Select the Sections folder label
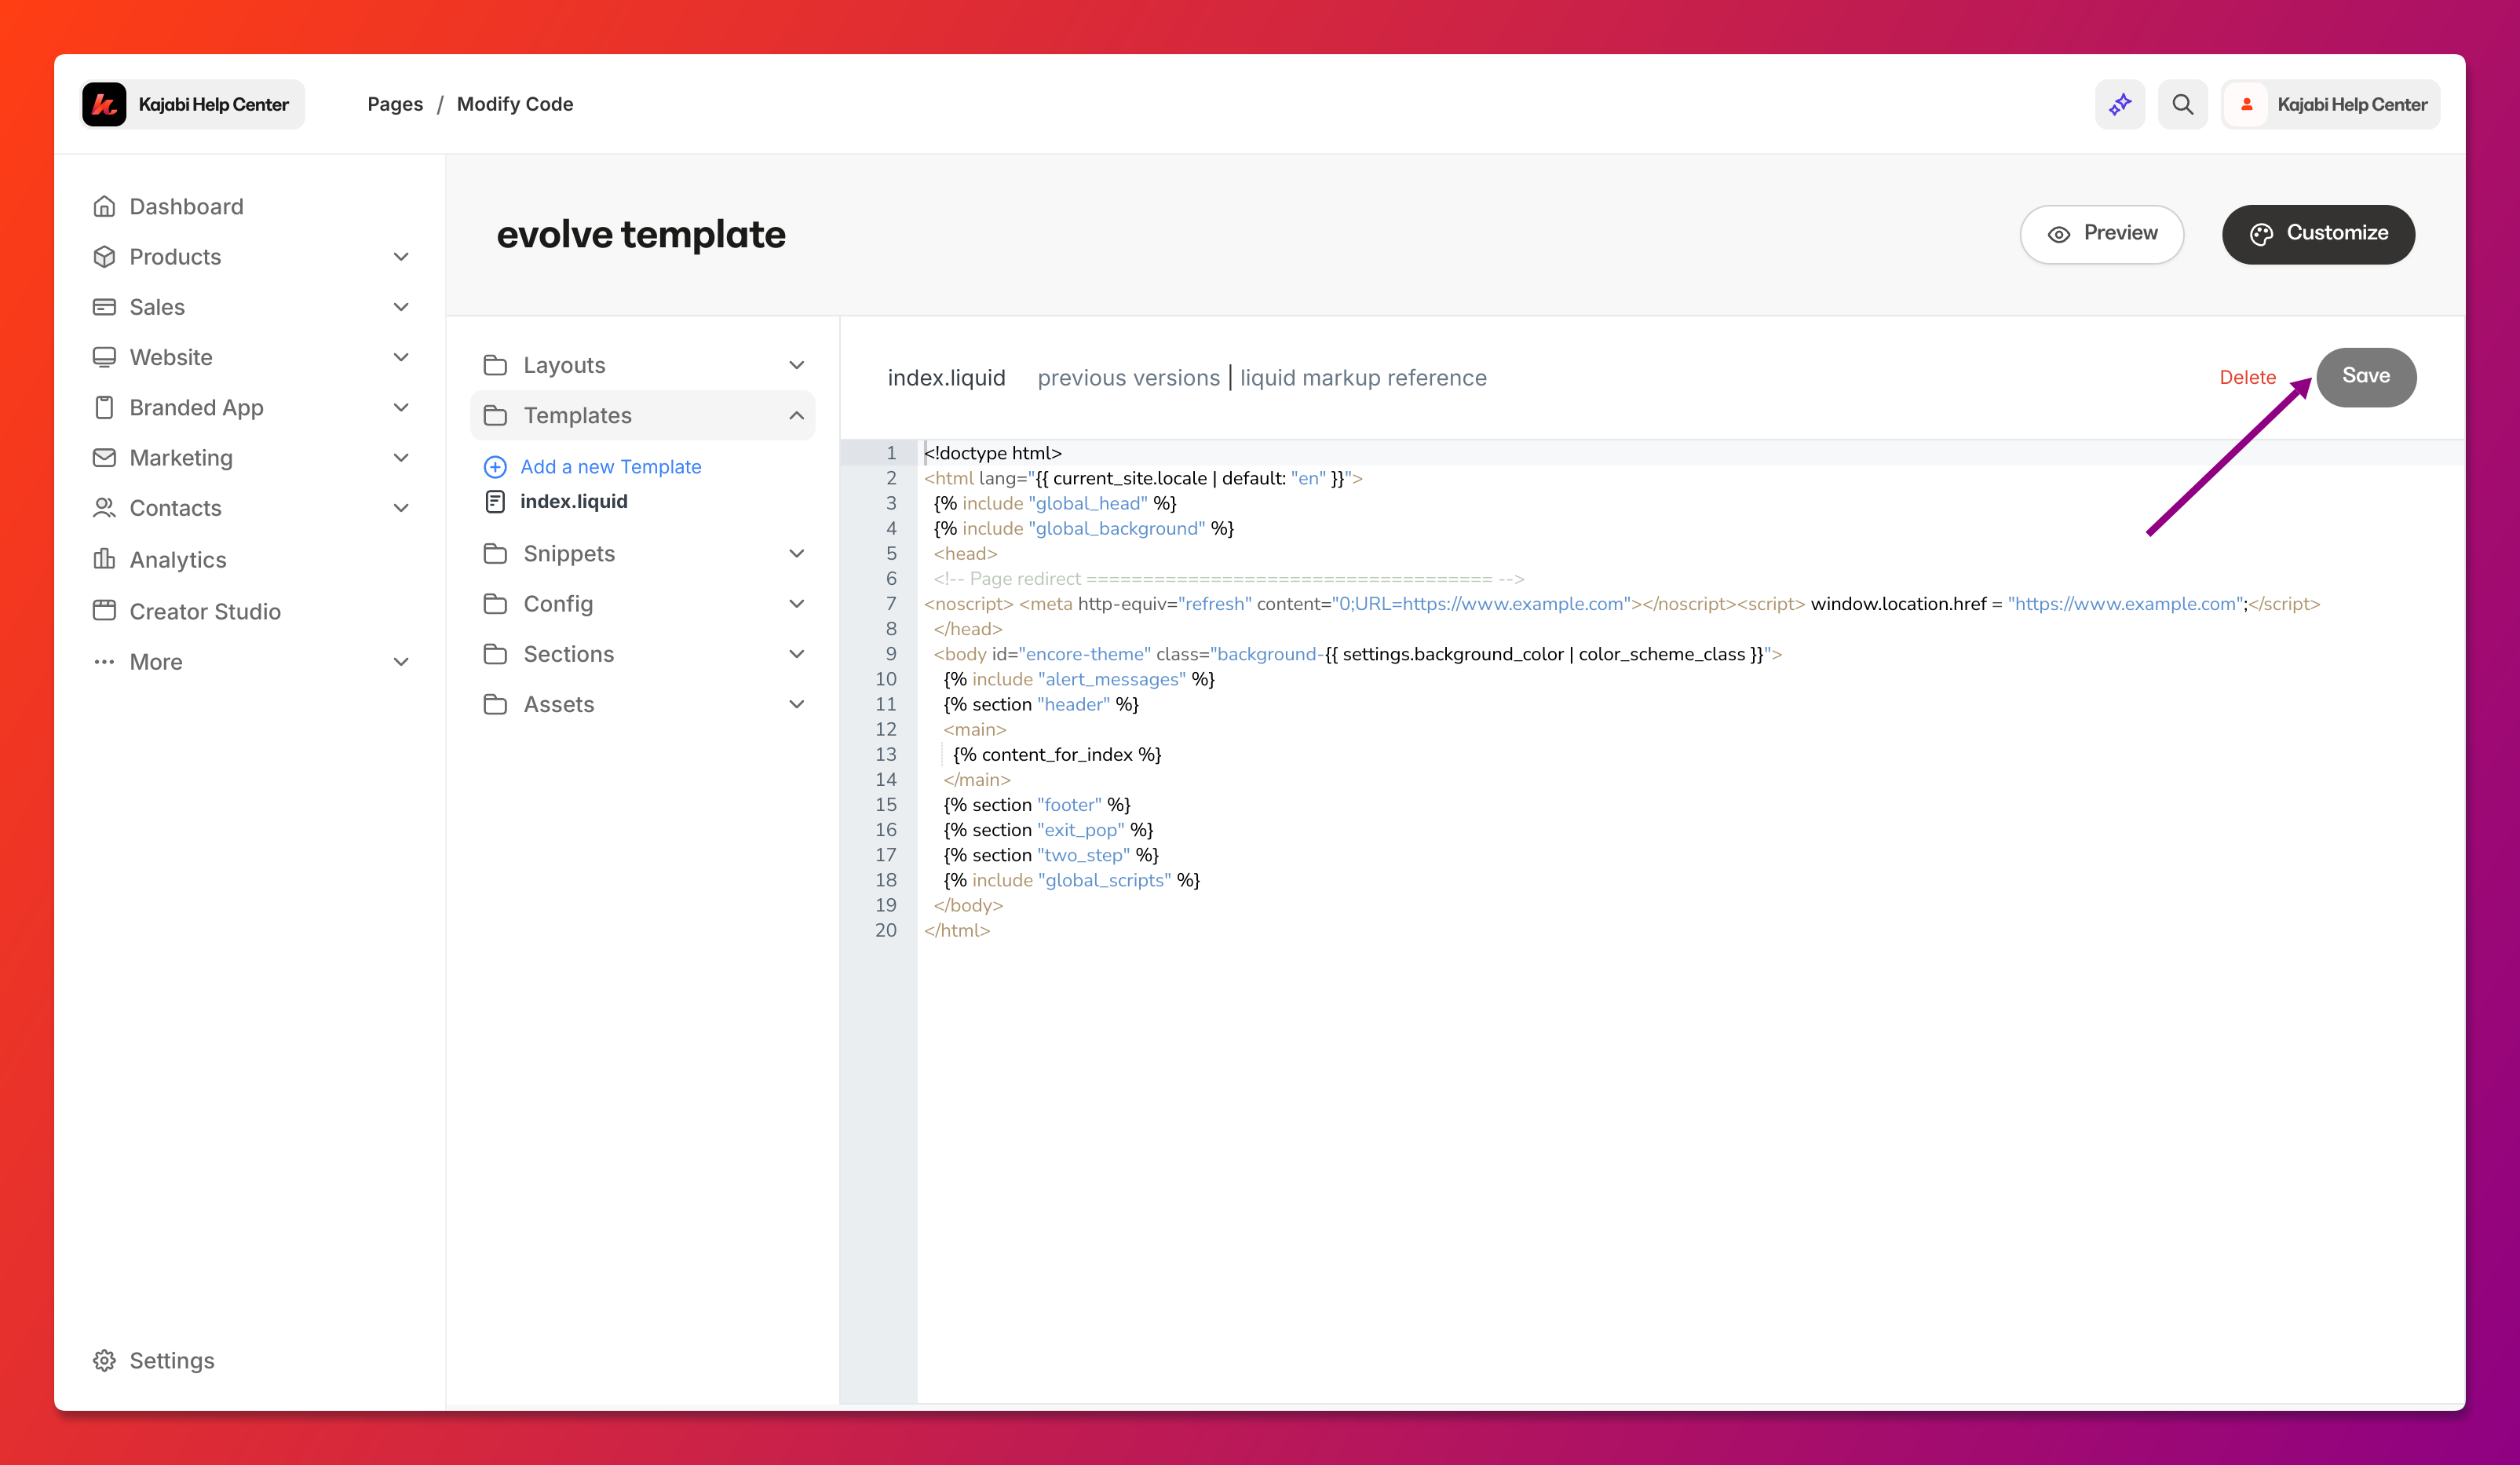2520x1465 pixels. [x=569, y=654]
